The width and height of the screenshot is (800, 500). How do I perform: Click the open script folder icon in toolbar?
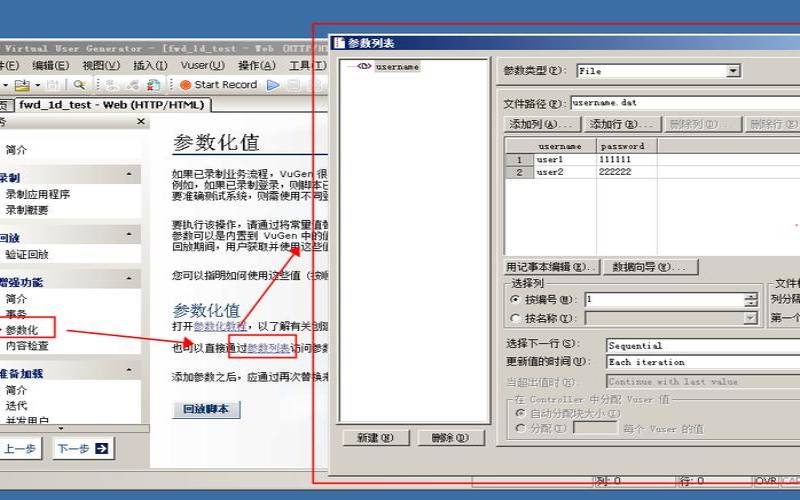(22, 85)
